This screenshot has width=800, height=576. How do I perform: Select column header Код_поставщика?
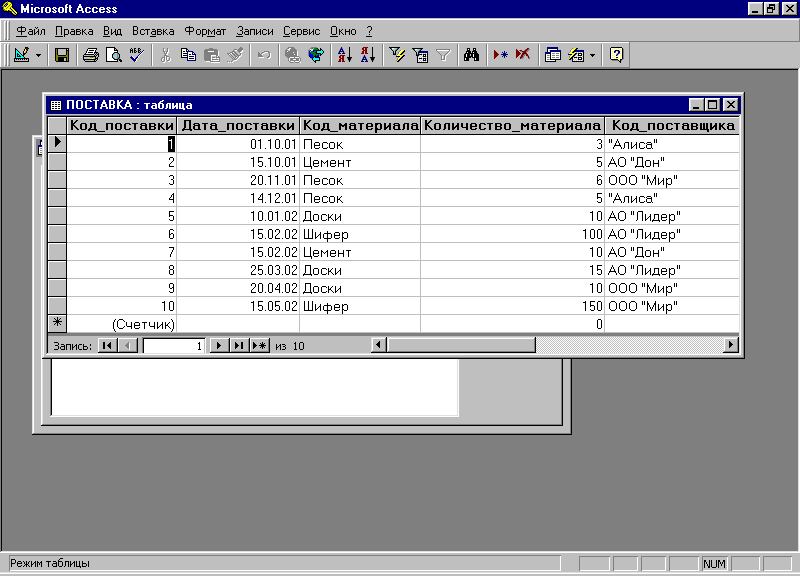click(x=672, y=126)
